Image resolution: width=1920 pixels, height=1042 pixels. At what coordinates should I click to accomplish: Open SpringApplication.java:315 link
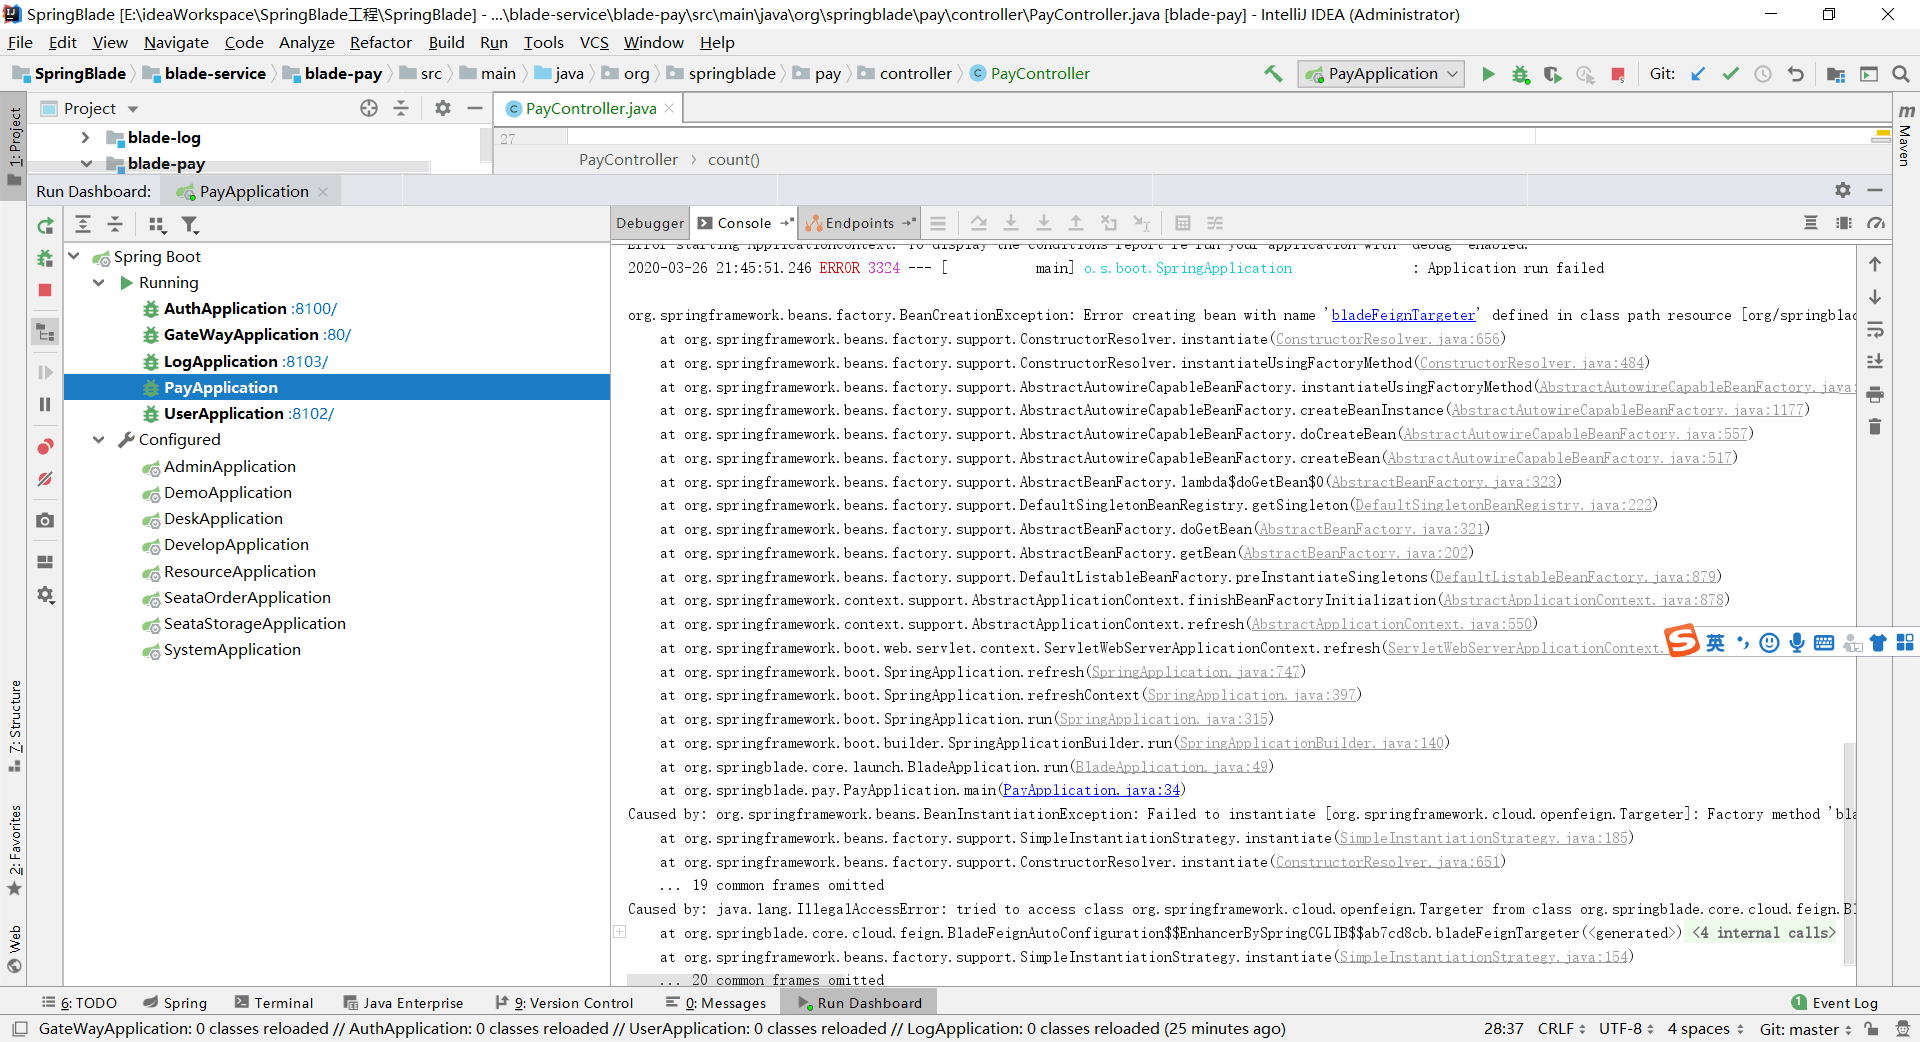[1163, 719]
